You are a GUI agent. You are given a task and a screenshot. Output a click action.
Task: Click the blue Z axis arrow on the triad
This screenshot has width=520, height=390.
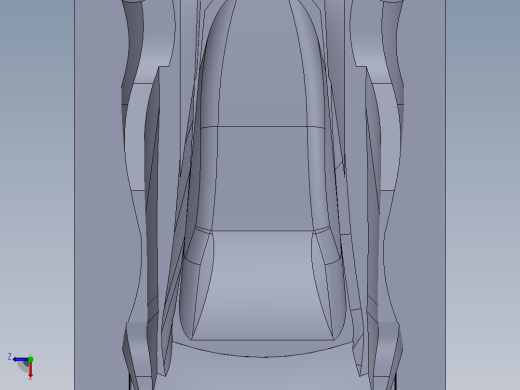pos(20,359)
